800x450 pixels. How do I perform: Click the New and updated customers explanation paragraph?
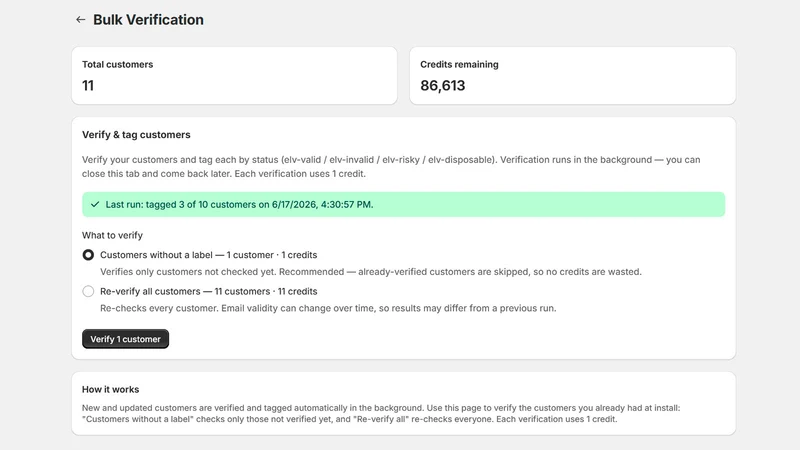point(381,413)
